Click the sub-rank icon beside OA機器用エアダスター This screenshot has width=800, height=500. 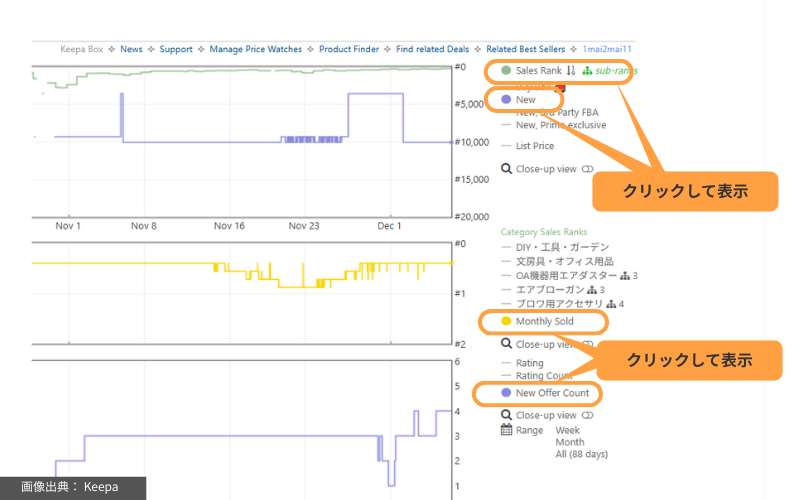point(625,275)
